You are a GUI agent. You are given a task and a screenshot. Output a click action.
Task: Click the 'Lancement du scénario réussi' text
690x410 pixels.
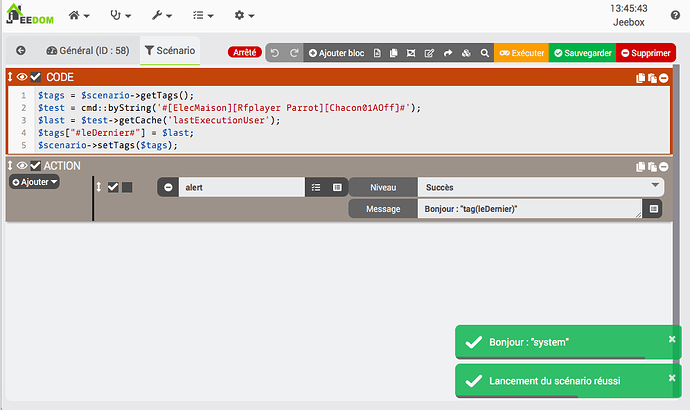(x=555, y=381)
